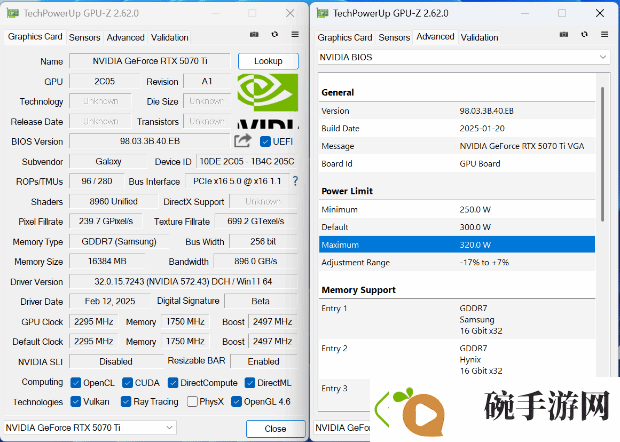Switch to Validation tab in right window
Screen dimensions: 620x442
(479, 38)
